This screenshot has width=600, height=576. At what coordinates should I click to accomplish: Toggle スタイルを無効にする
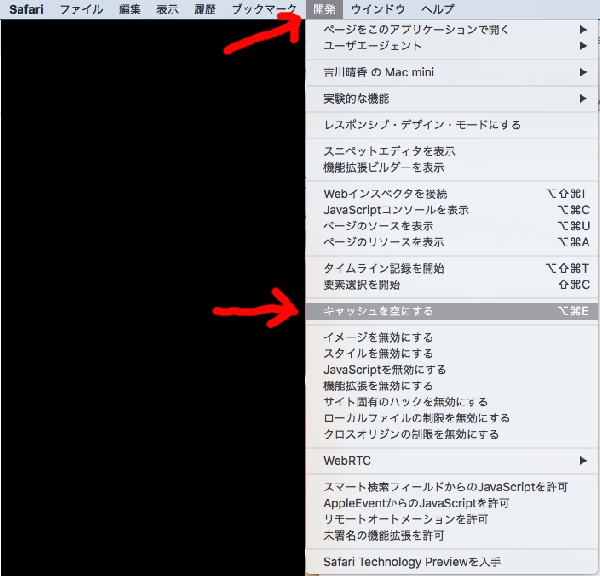[452, 354]
